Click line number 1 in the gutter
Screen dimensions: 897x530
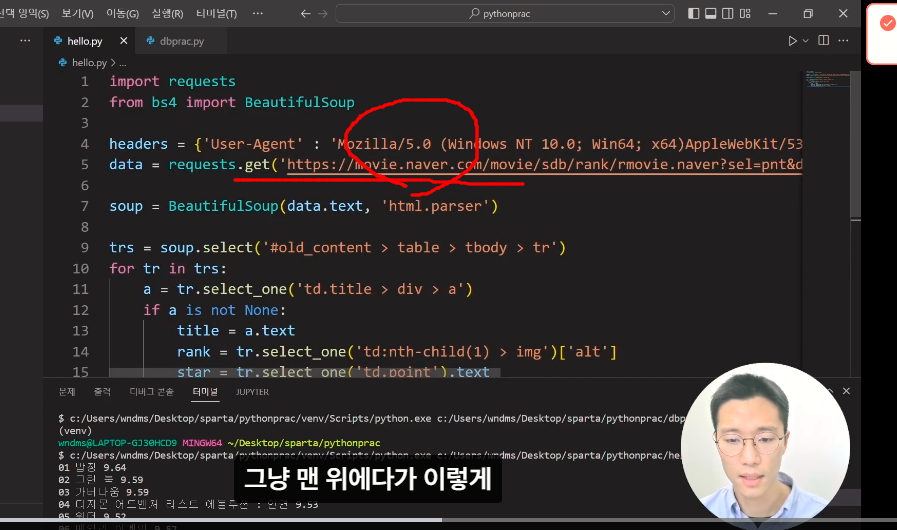(x=84, y=81)
